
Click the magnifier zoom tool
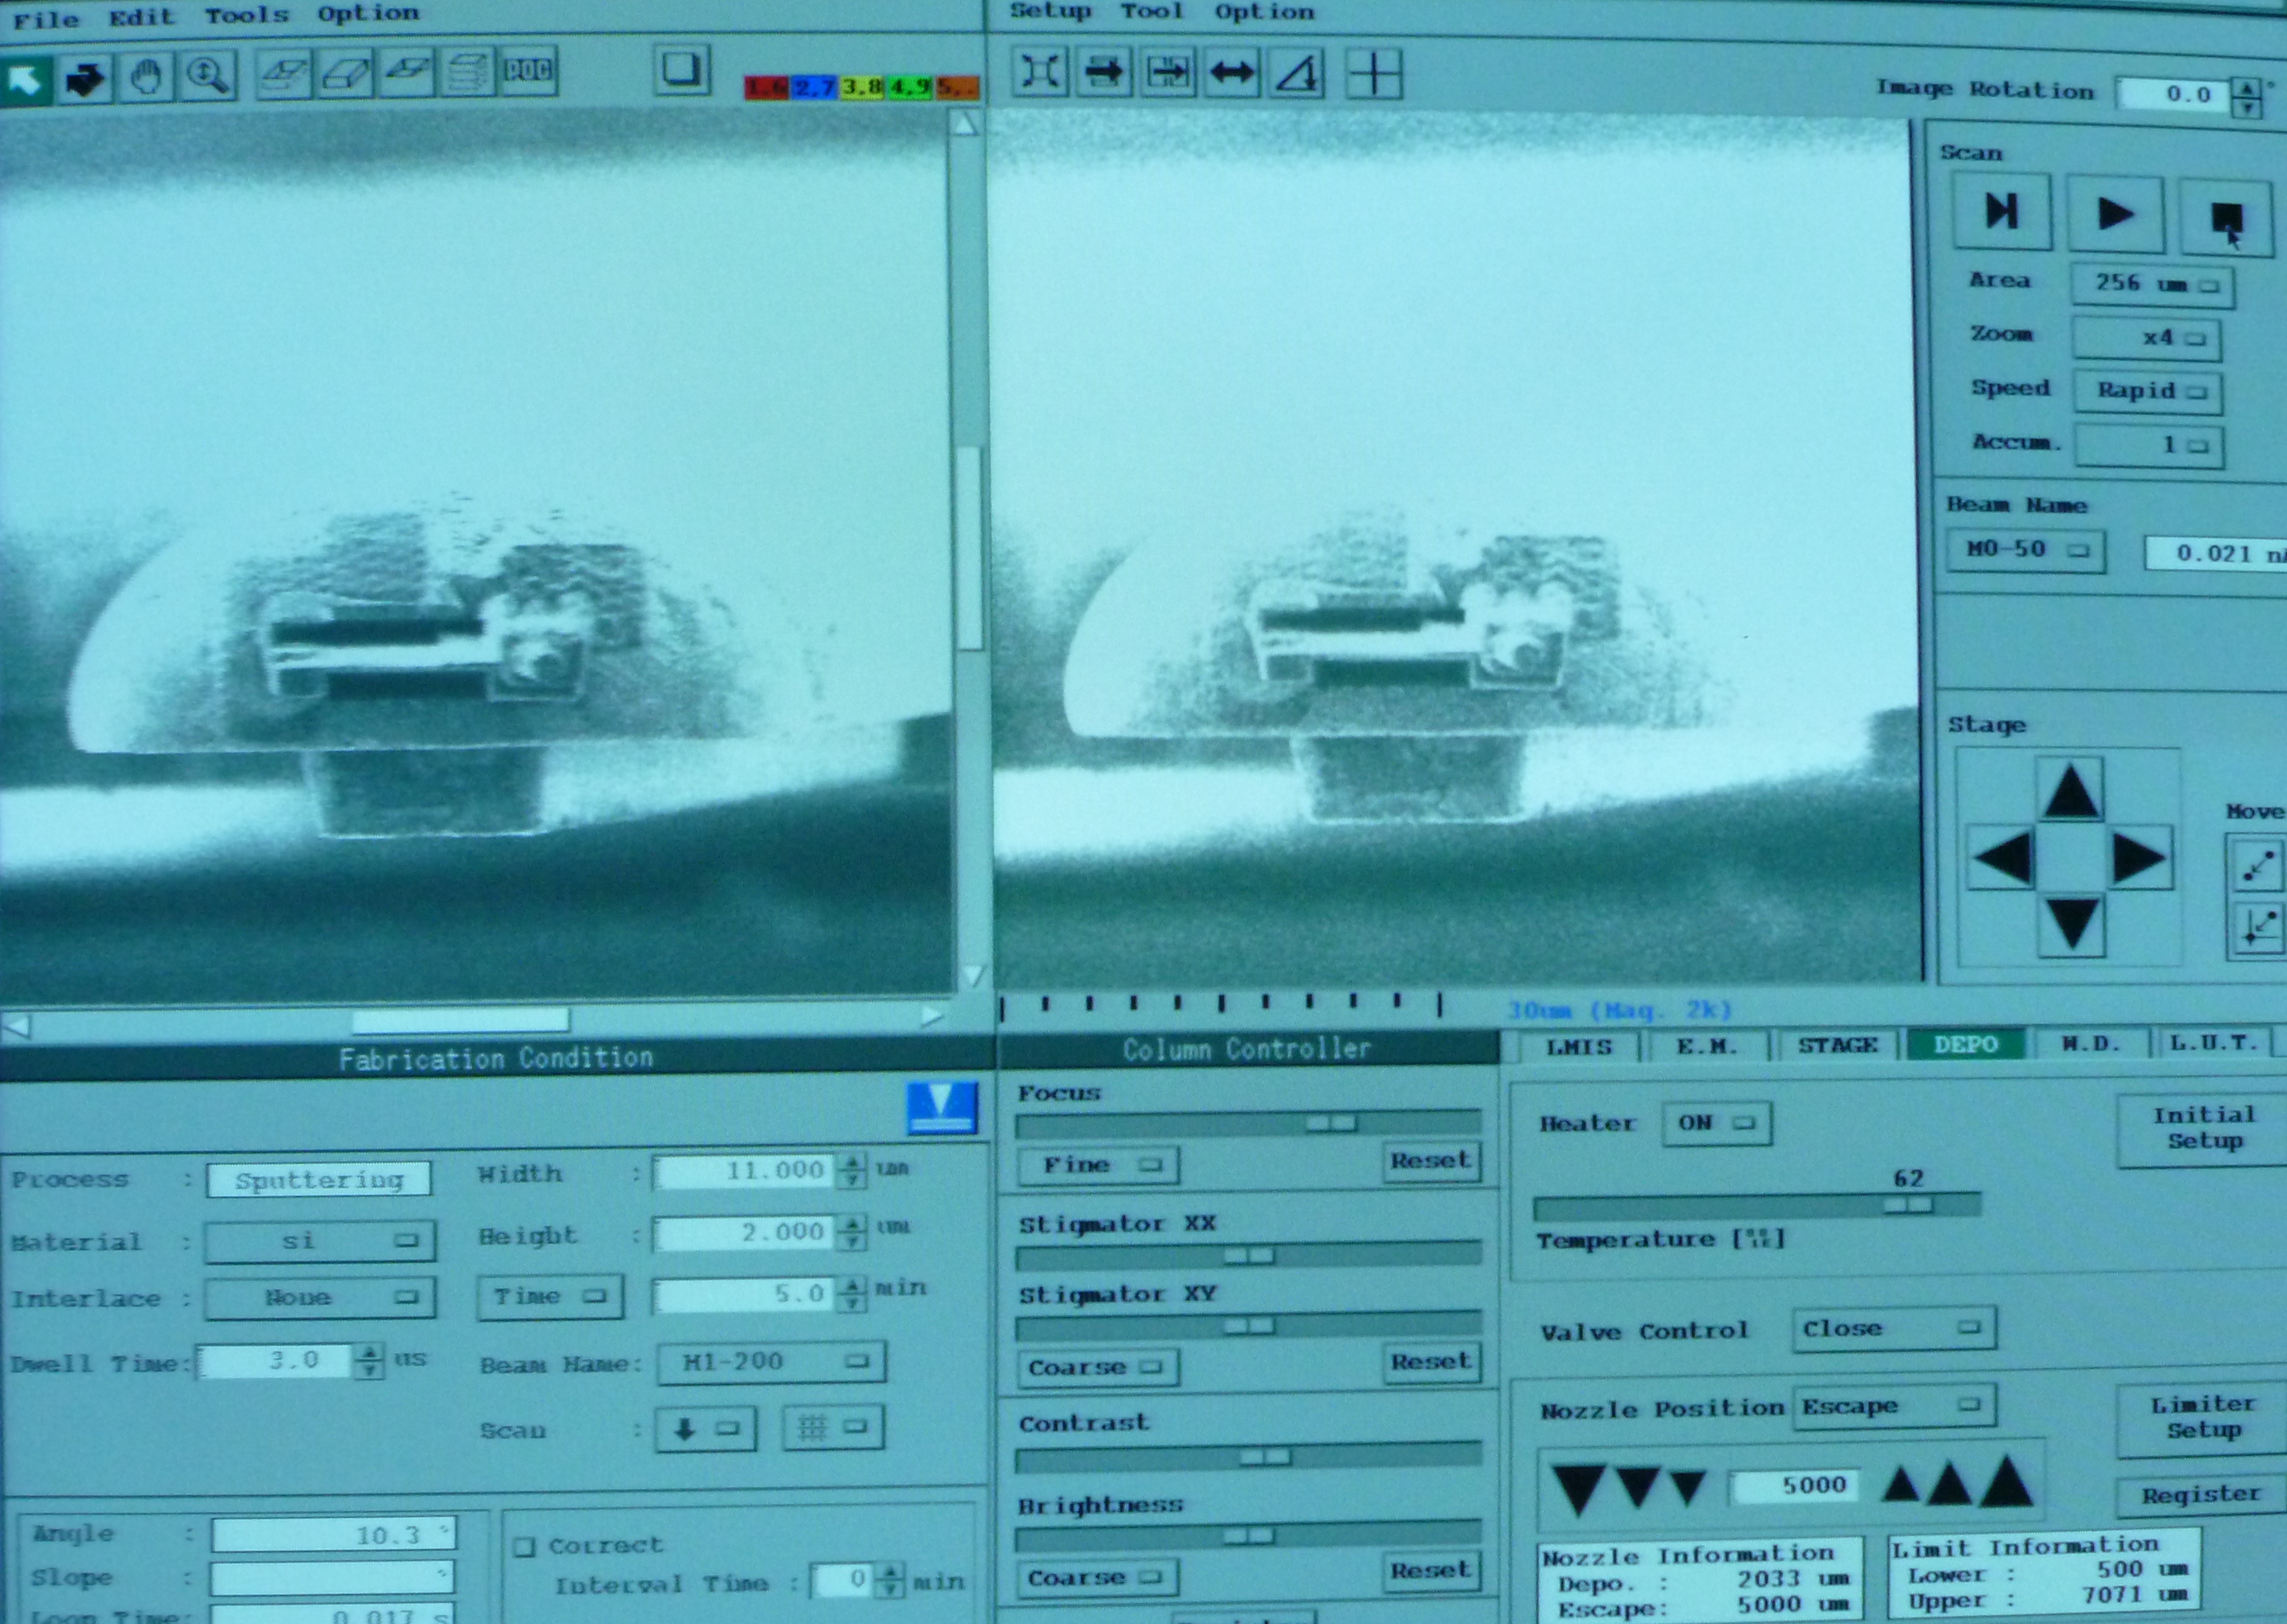pos(207,77)
